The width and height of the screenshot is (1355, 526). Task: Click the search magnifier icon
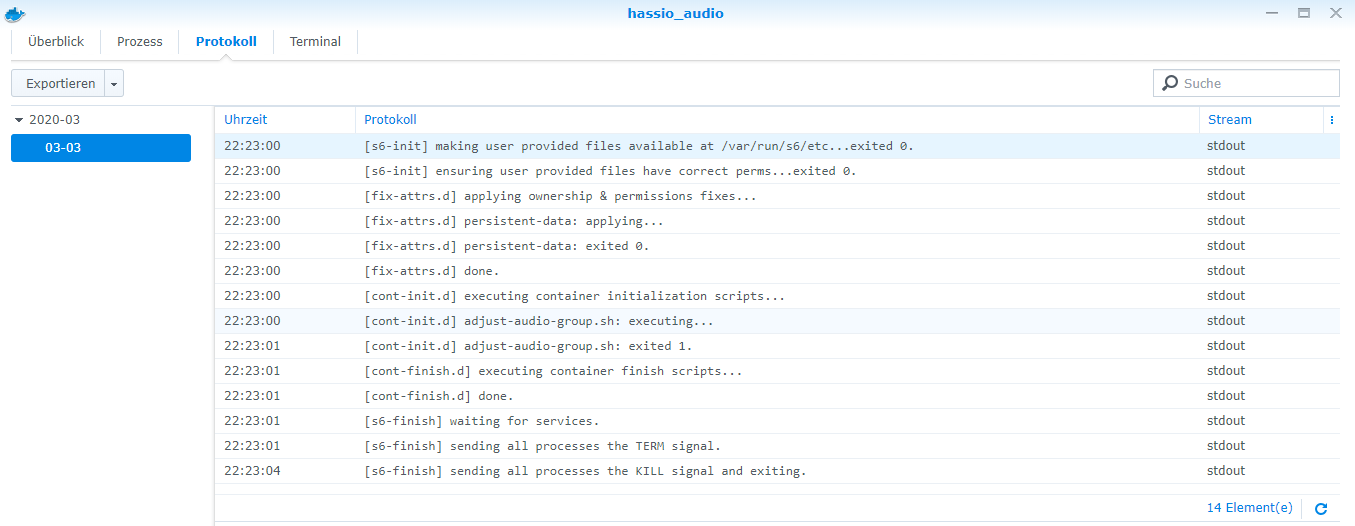click(x=1169, y=83)
